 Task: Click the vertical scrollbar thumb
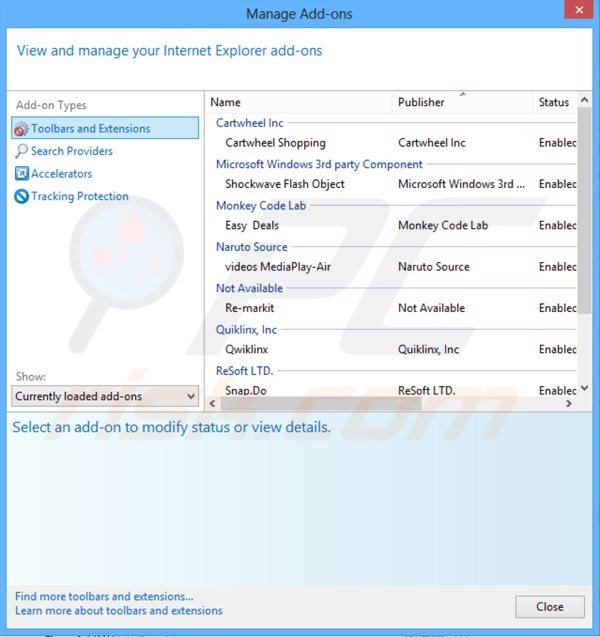point(585,210)
